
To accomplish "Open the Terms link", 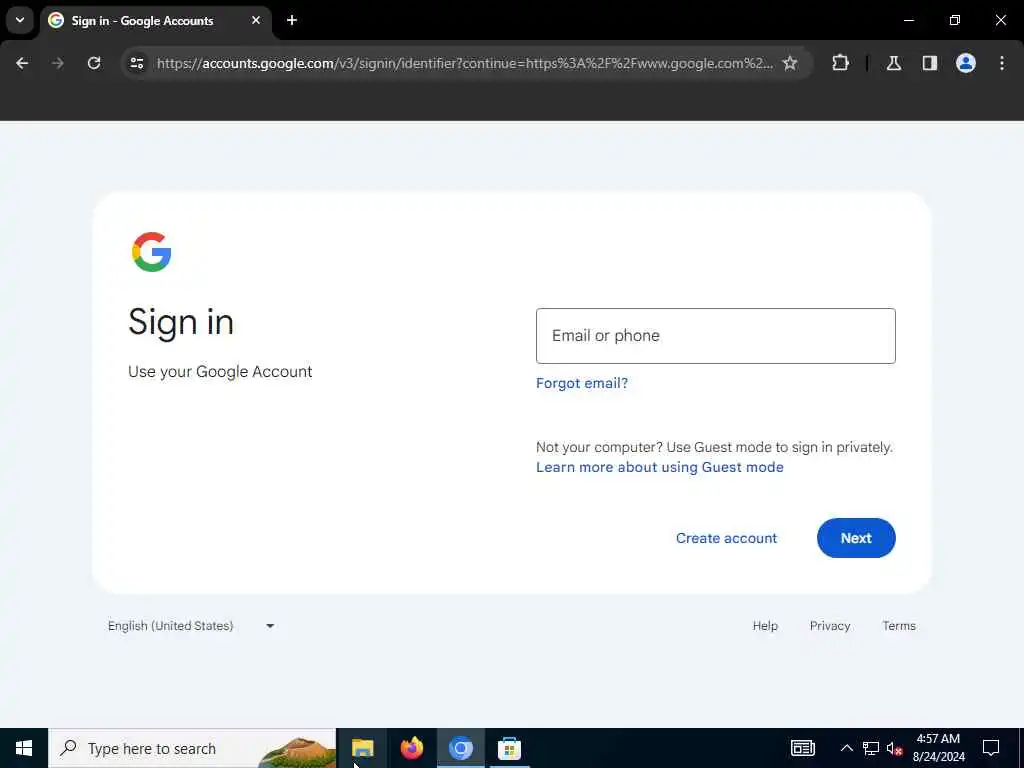I will pos(899,626).
